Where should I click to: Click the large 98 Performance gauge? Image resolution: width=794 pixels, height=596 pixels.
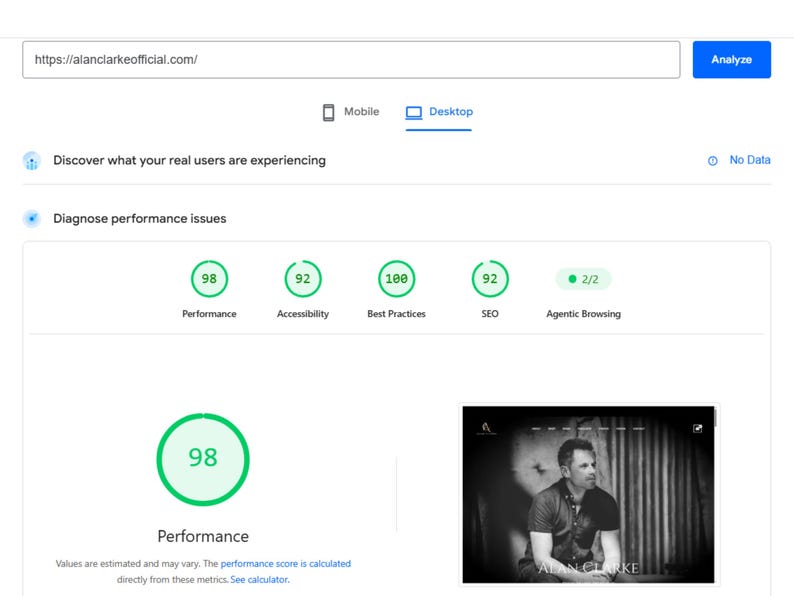(203, 459)
